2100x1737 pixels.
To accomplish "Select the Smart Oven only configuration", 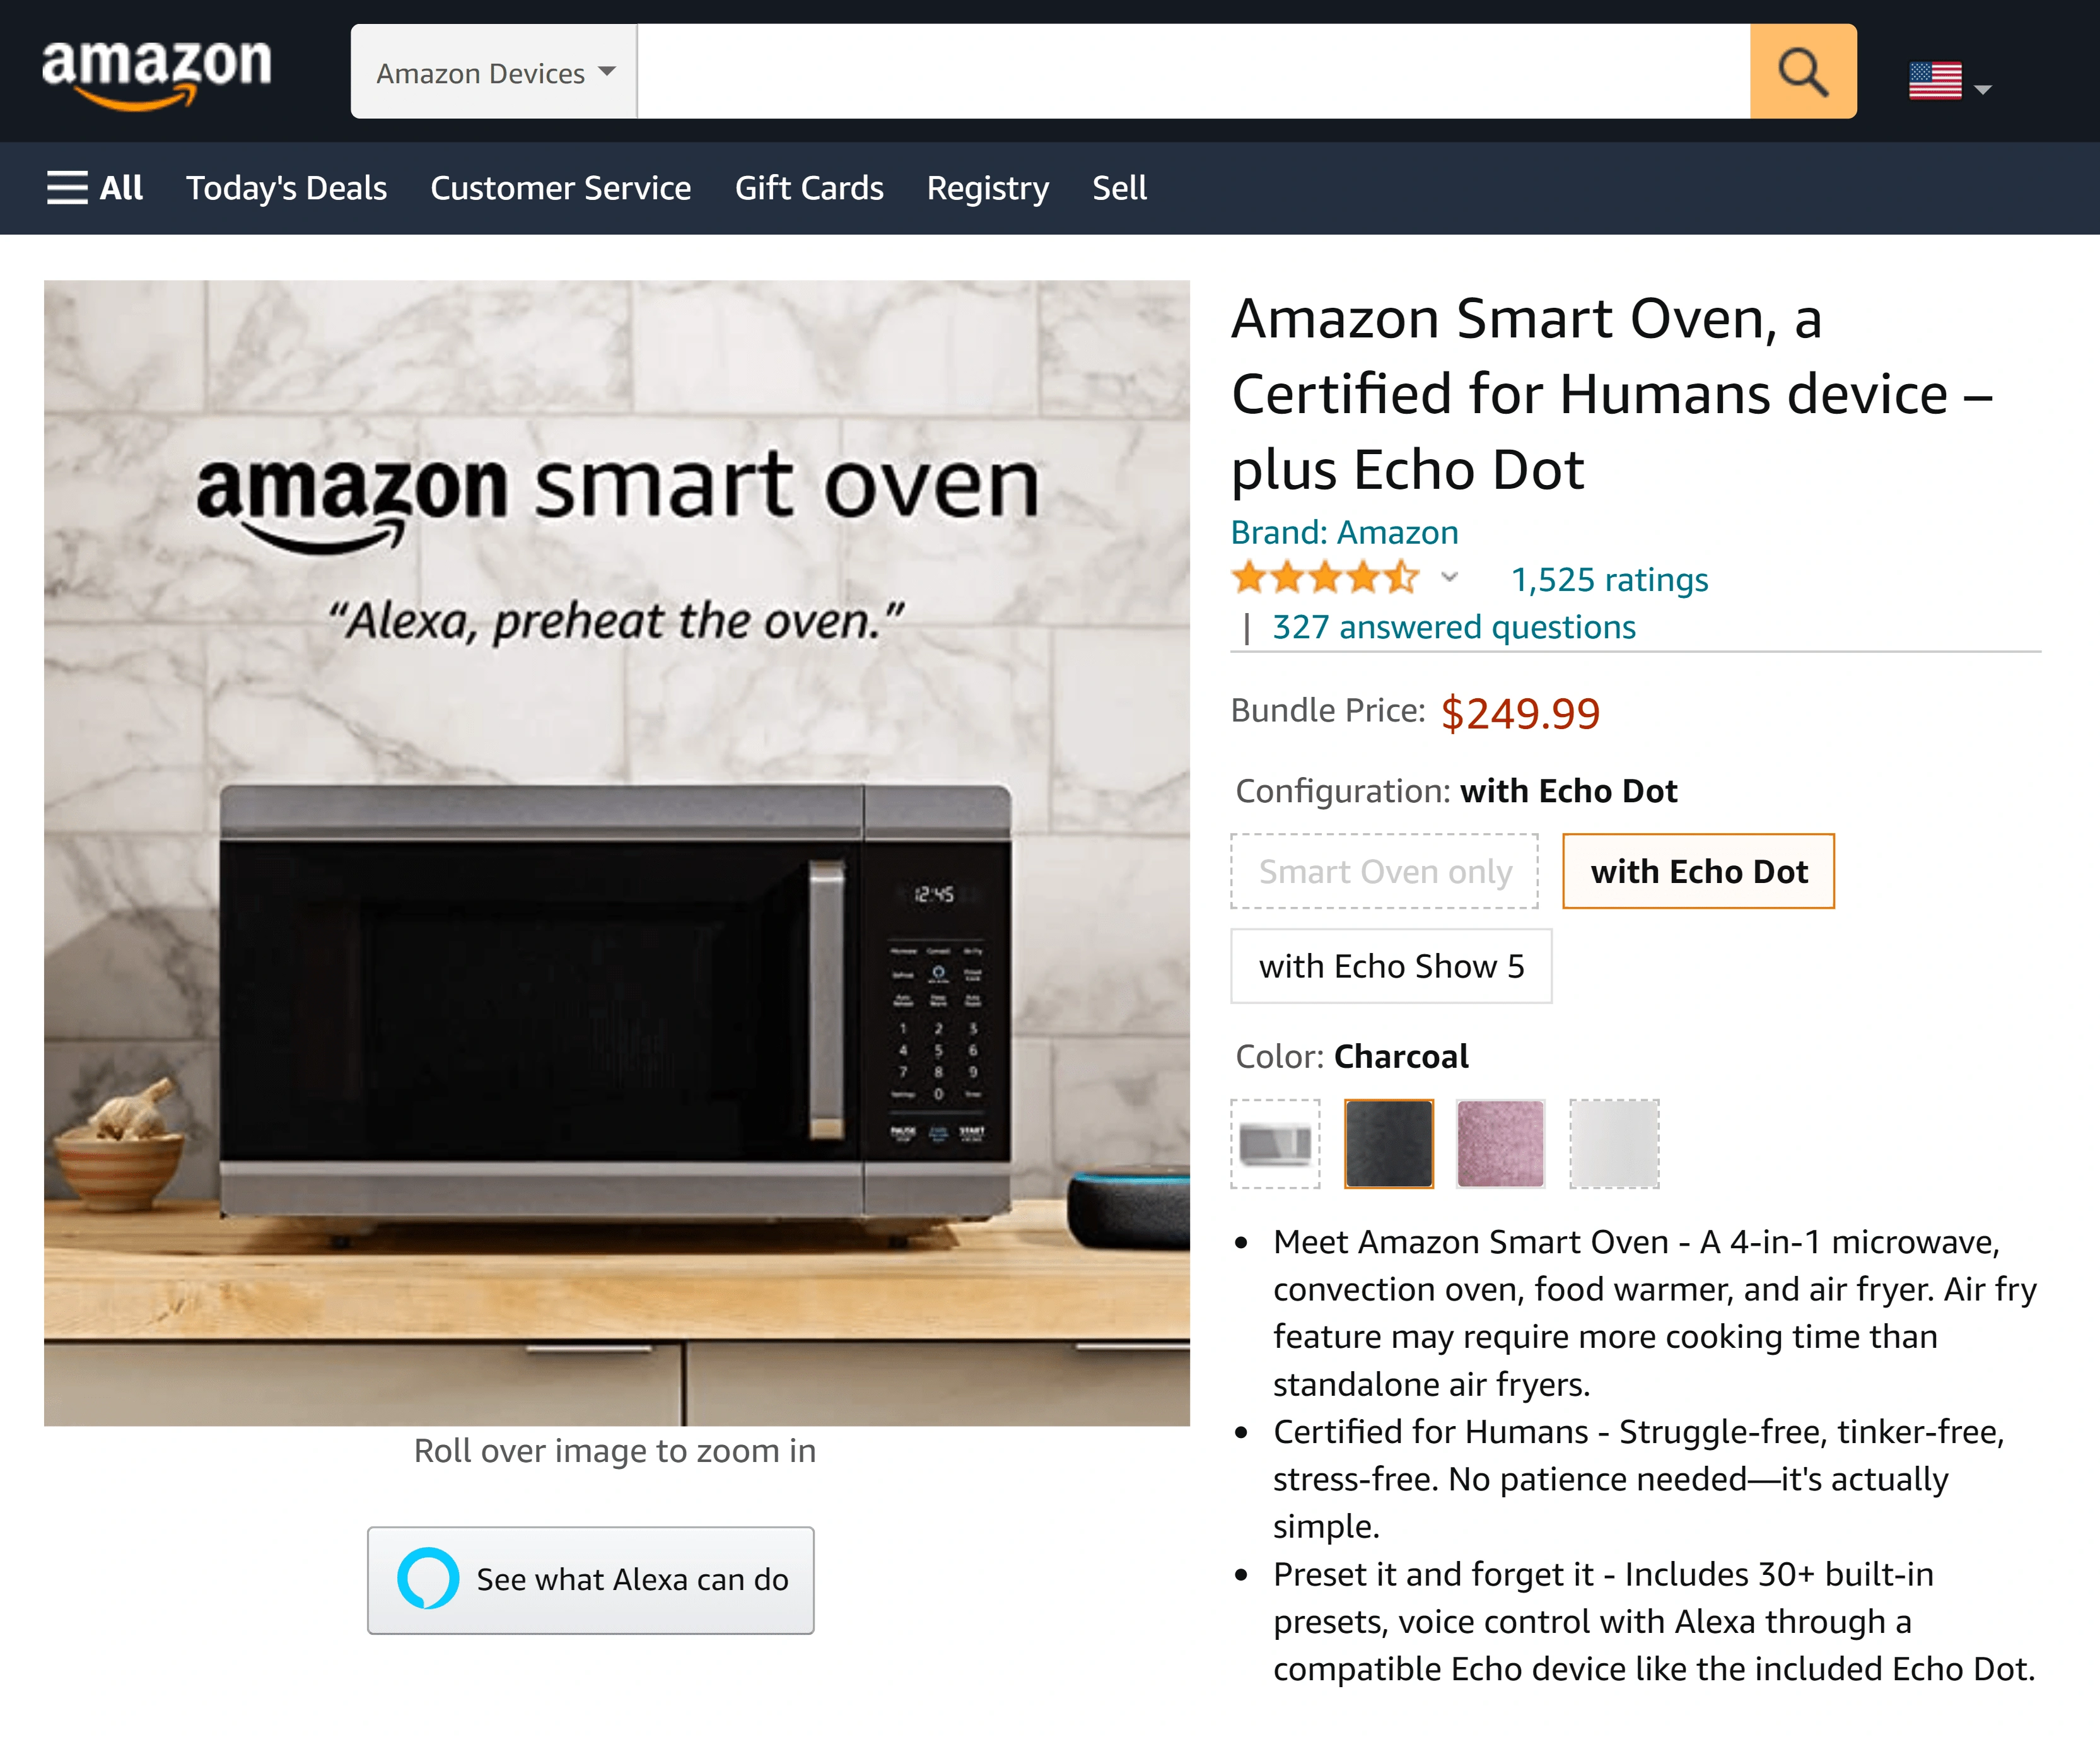I will click(1384, 871).
